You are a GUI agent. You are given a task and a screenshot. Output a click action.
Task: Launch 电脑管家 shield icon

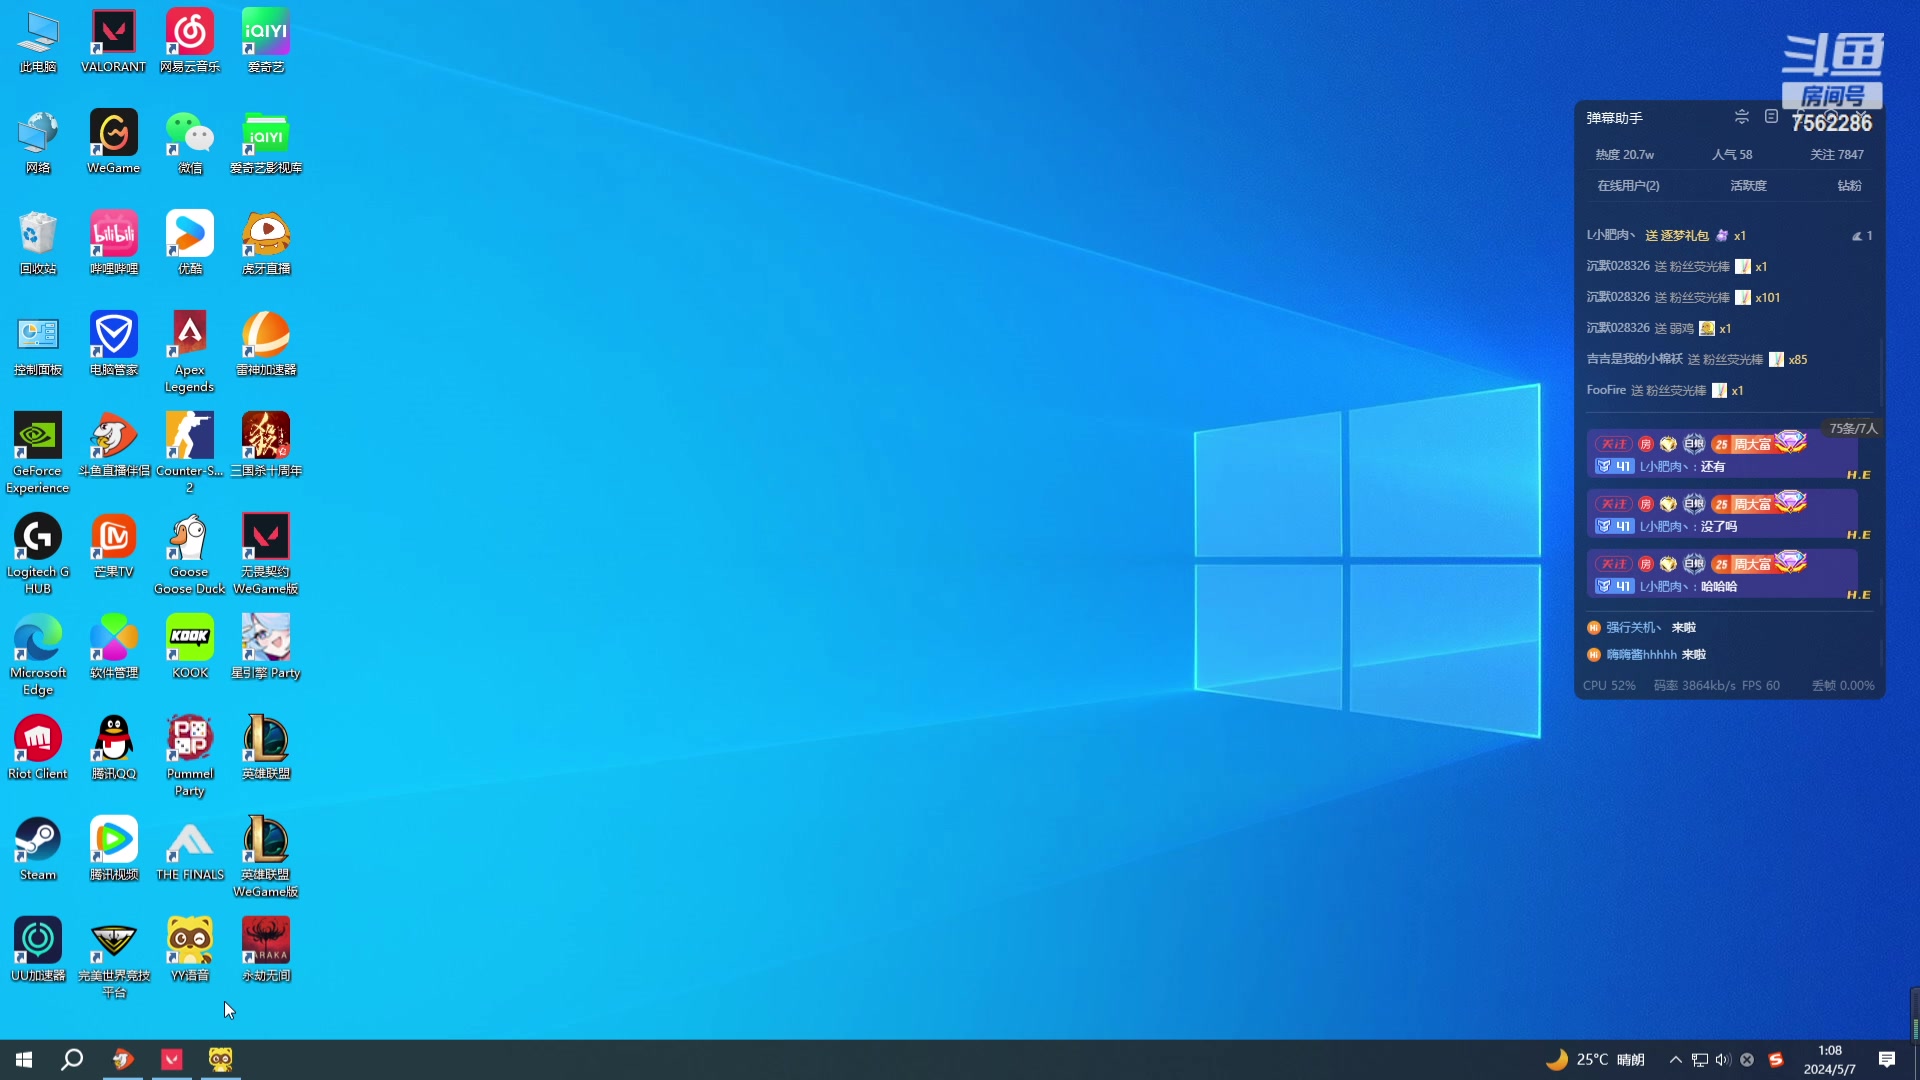[x=113, y=344]
